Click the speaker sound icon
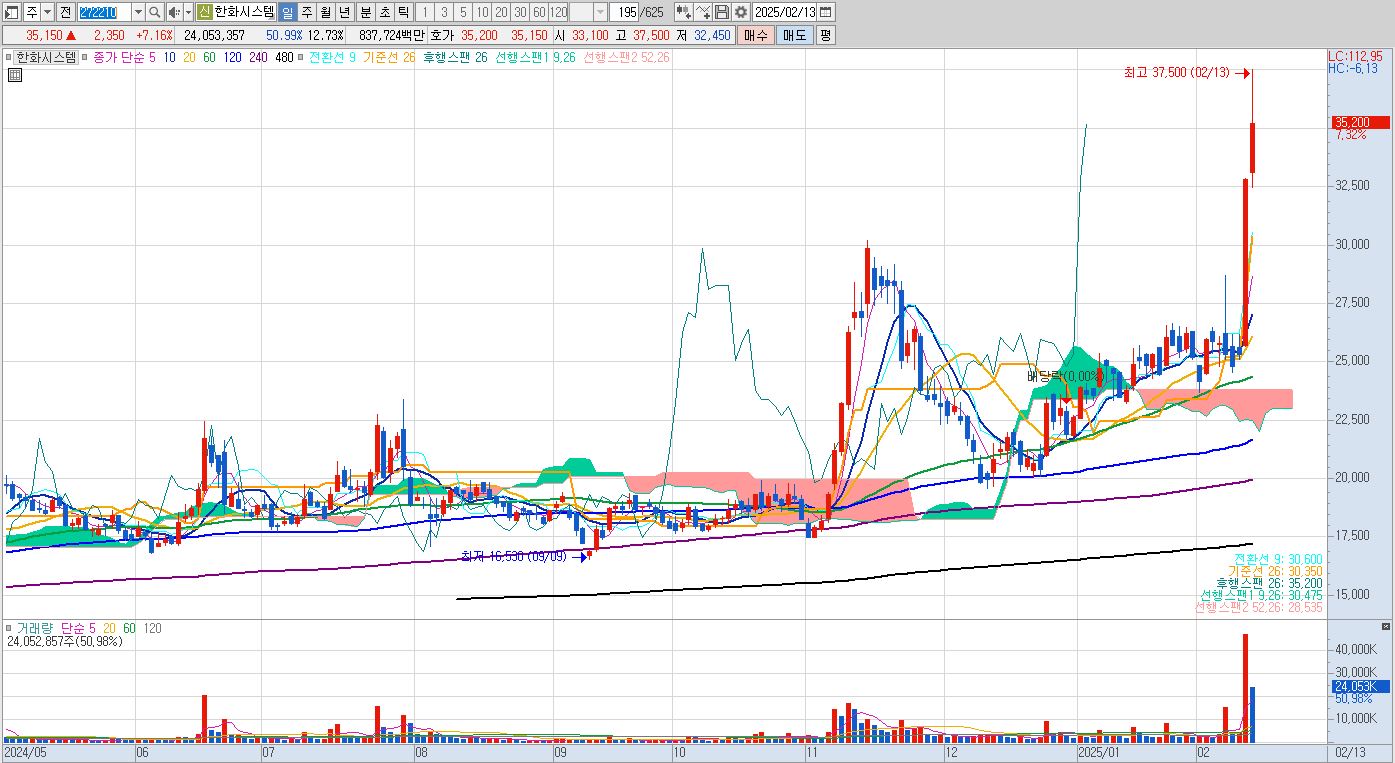Image resolution: width=1395 pixels, height=763 pixels. 173,12
